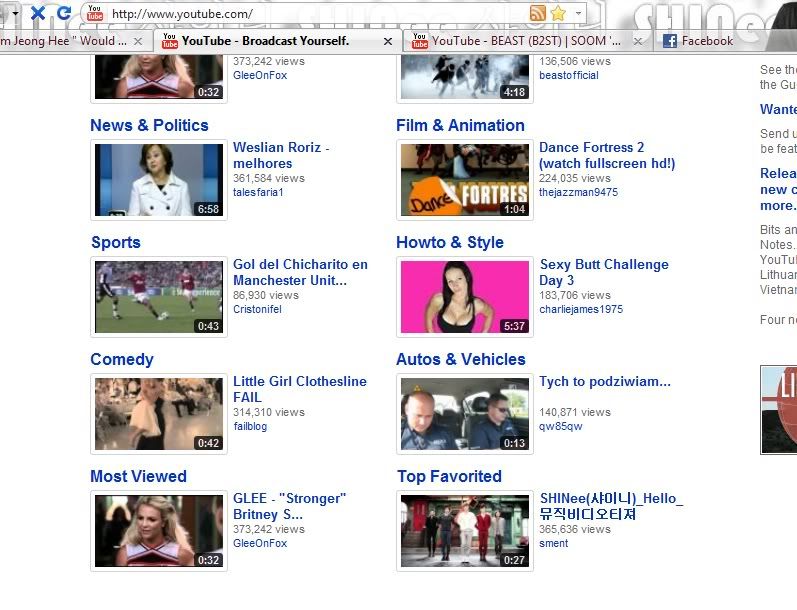Screen dimensions: 797x610
Task: Play the 4:18 beastofficial thumbnail
Action: (x=465, y=77)
